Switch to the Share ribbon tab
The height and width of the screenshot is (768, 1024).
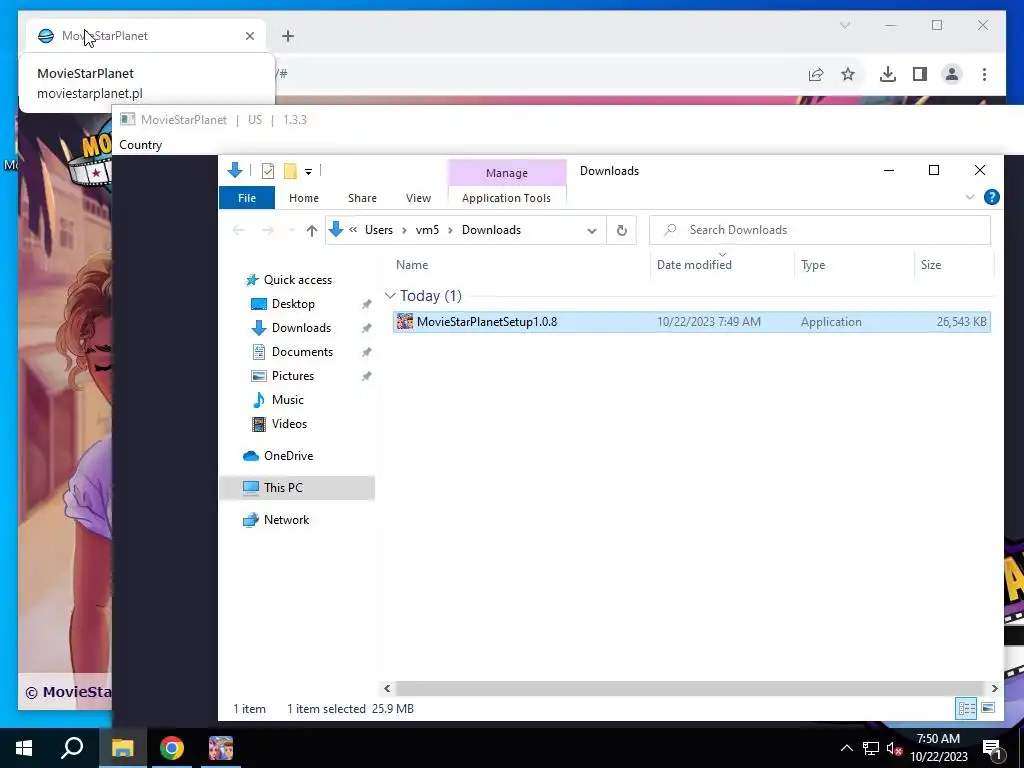point(362,198)
